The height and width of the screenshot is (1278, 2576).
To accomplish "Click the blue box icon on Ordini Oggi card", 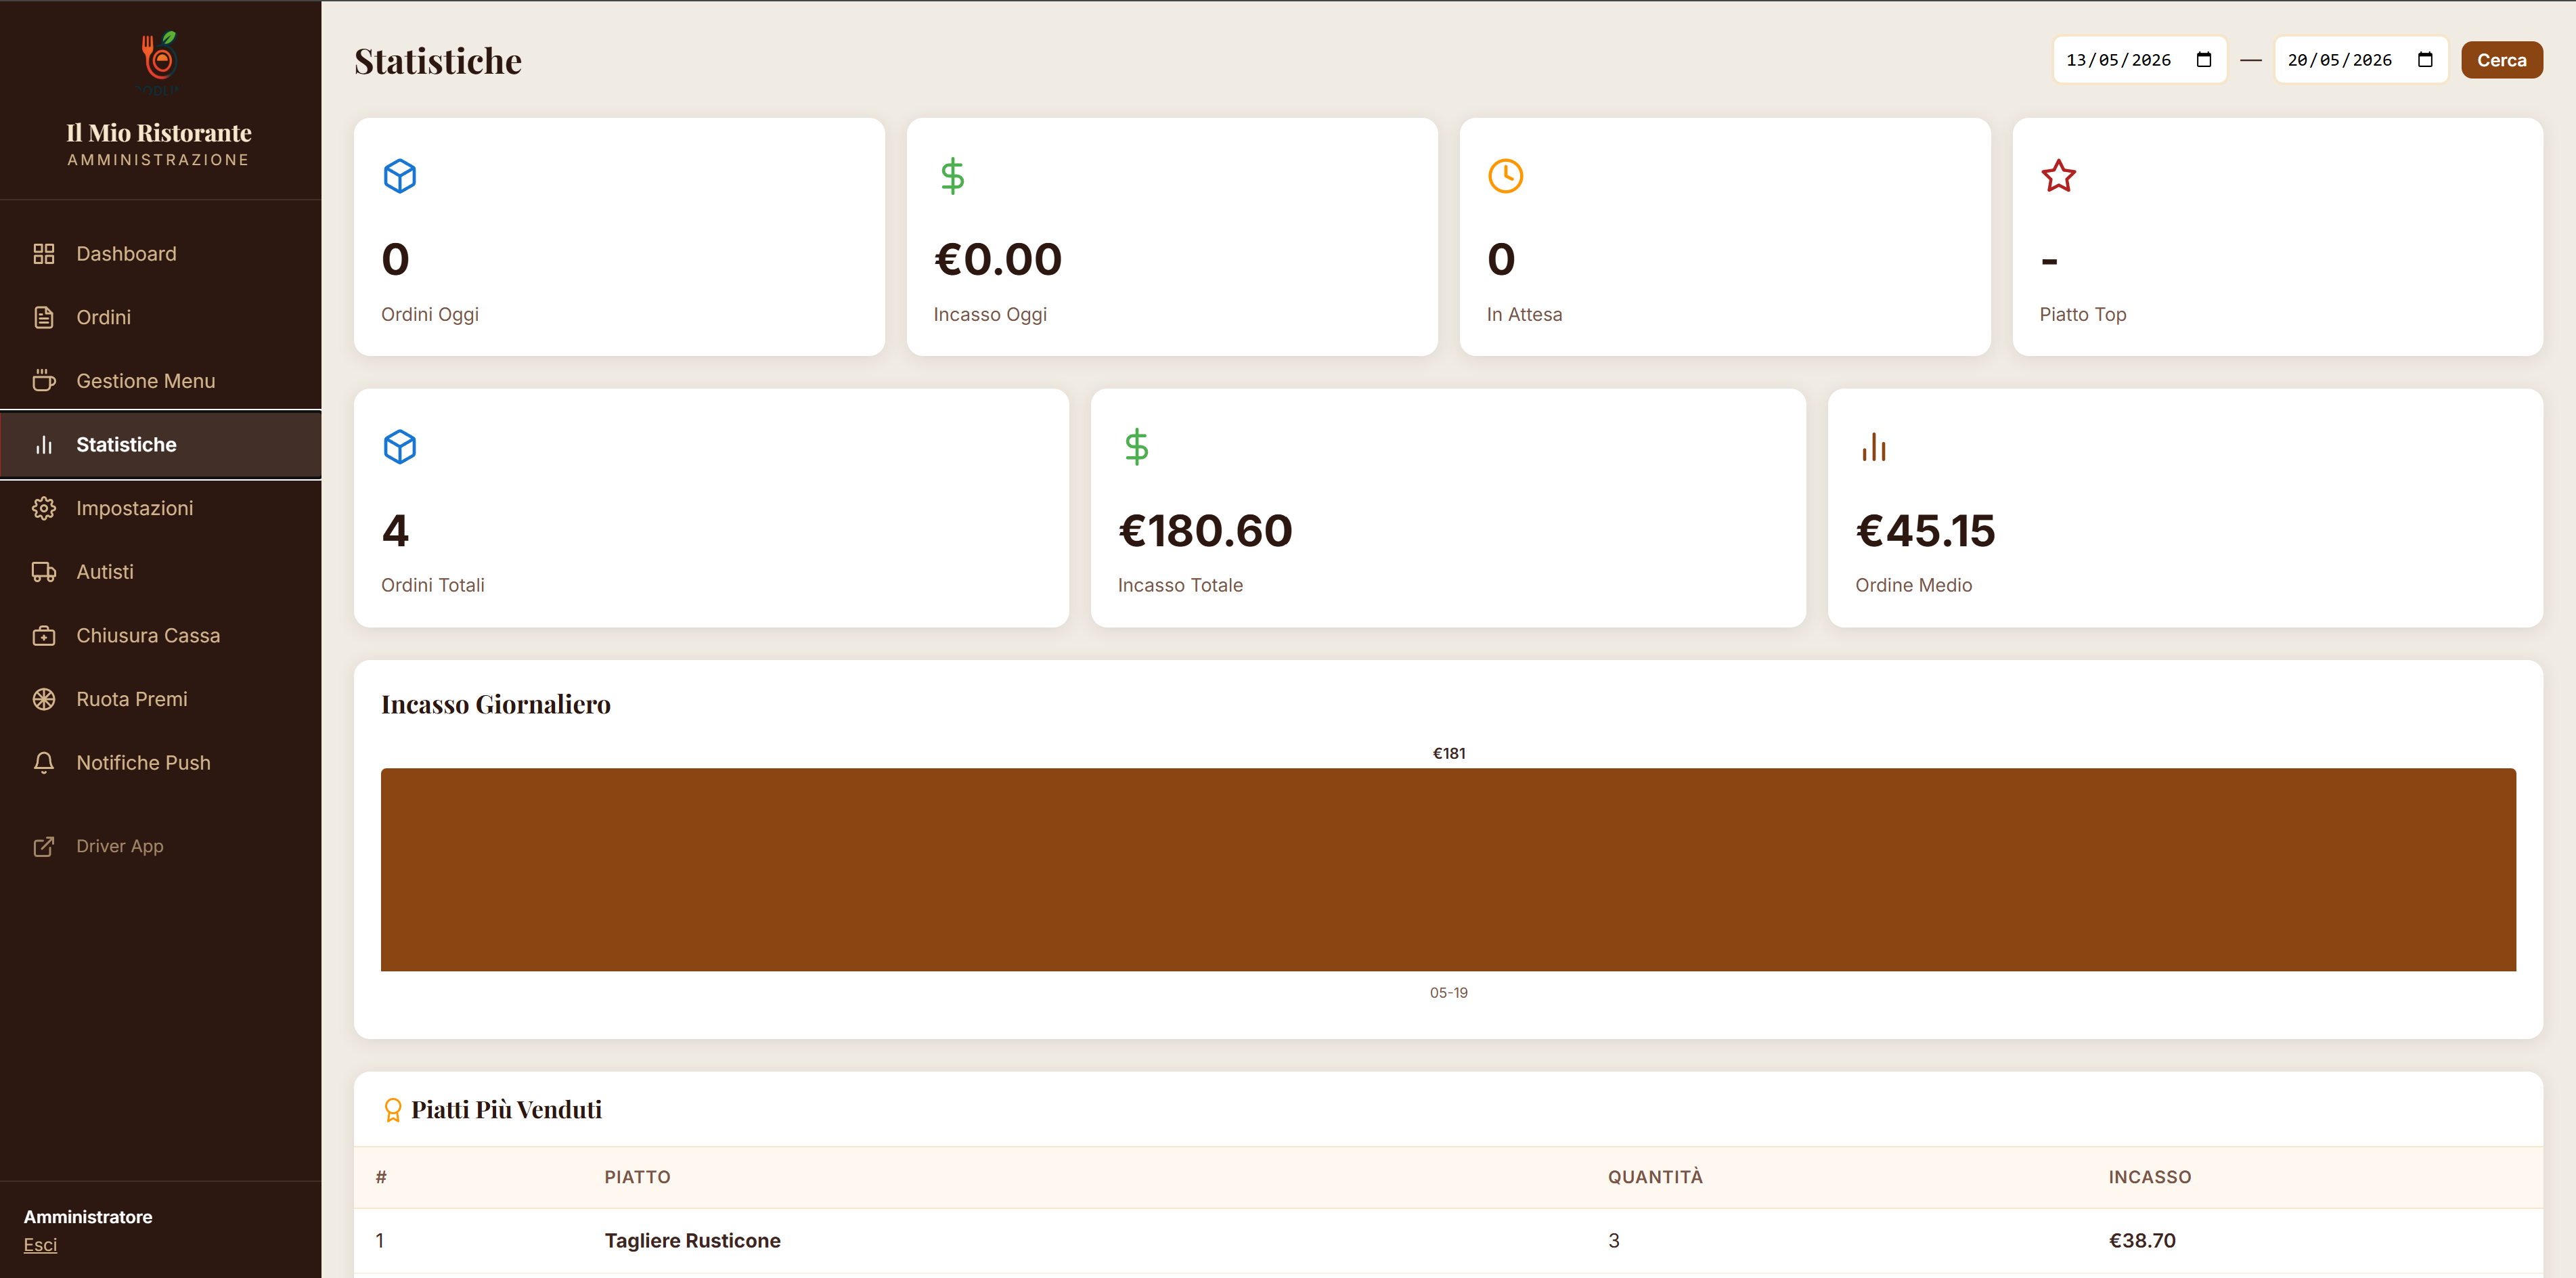I will click(400, 176).
